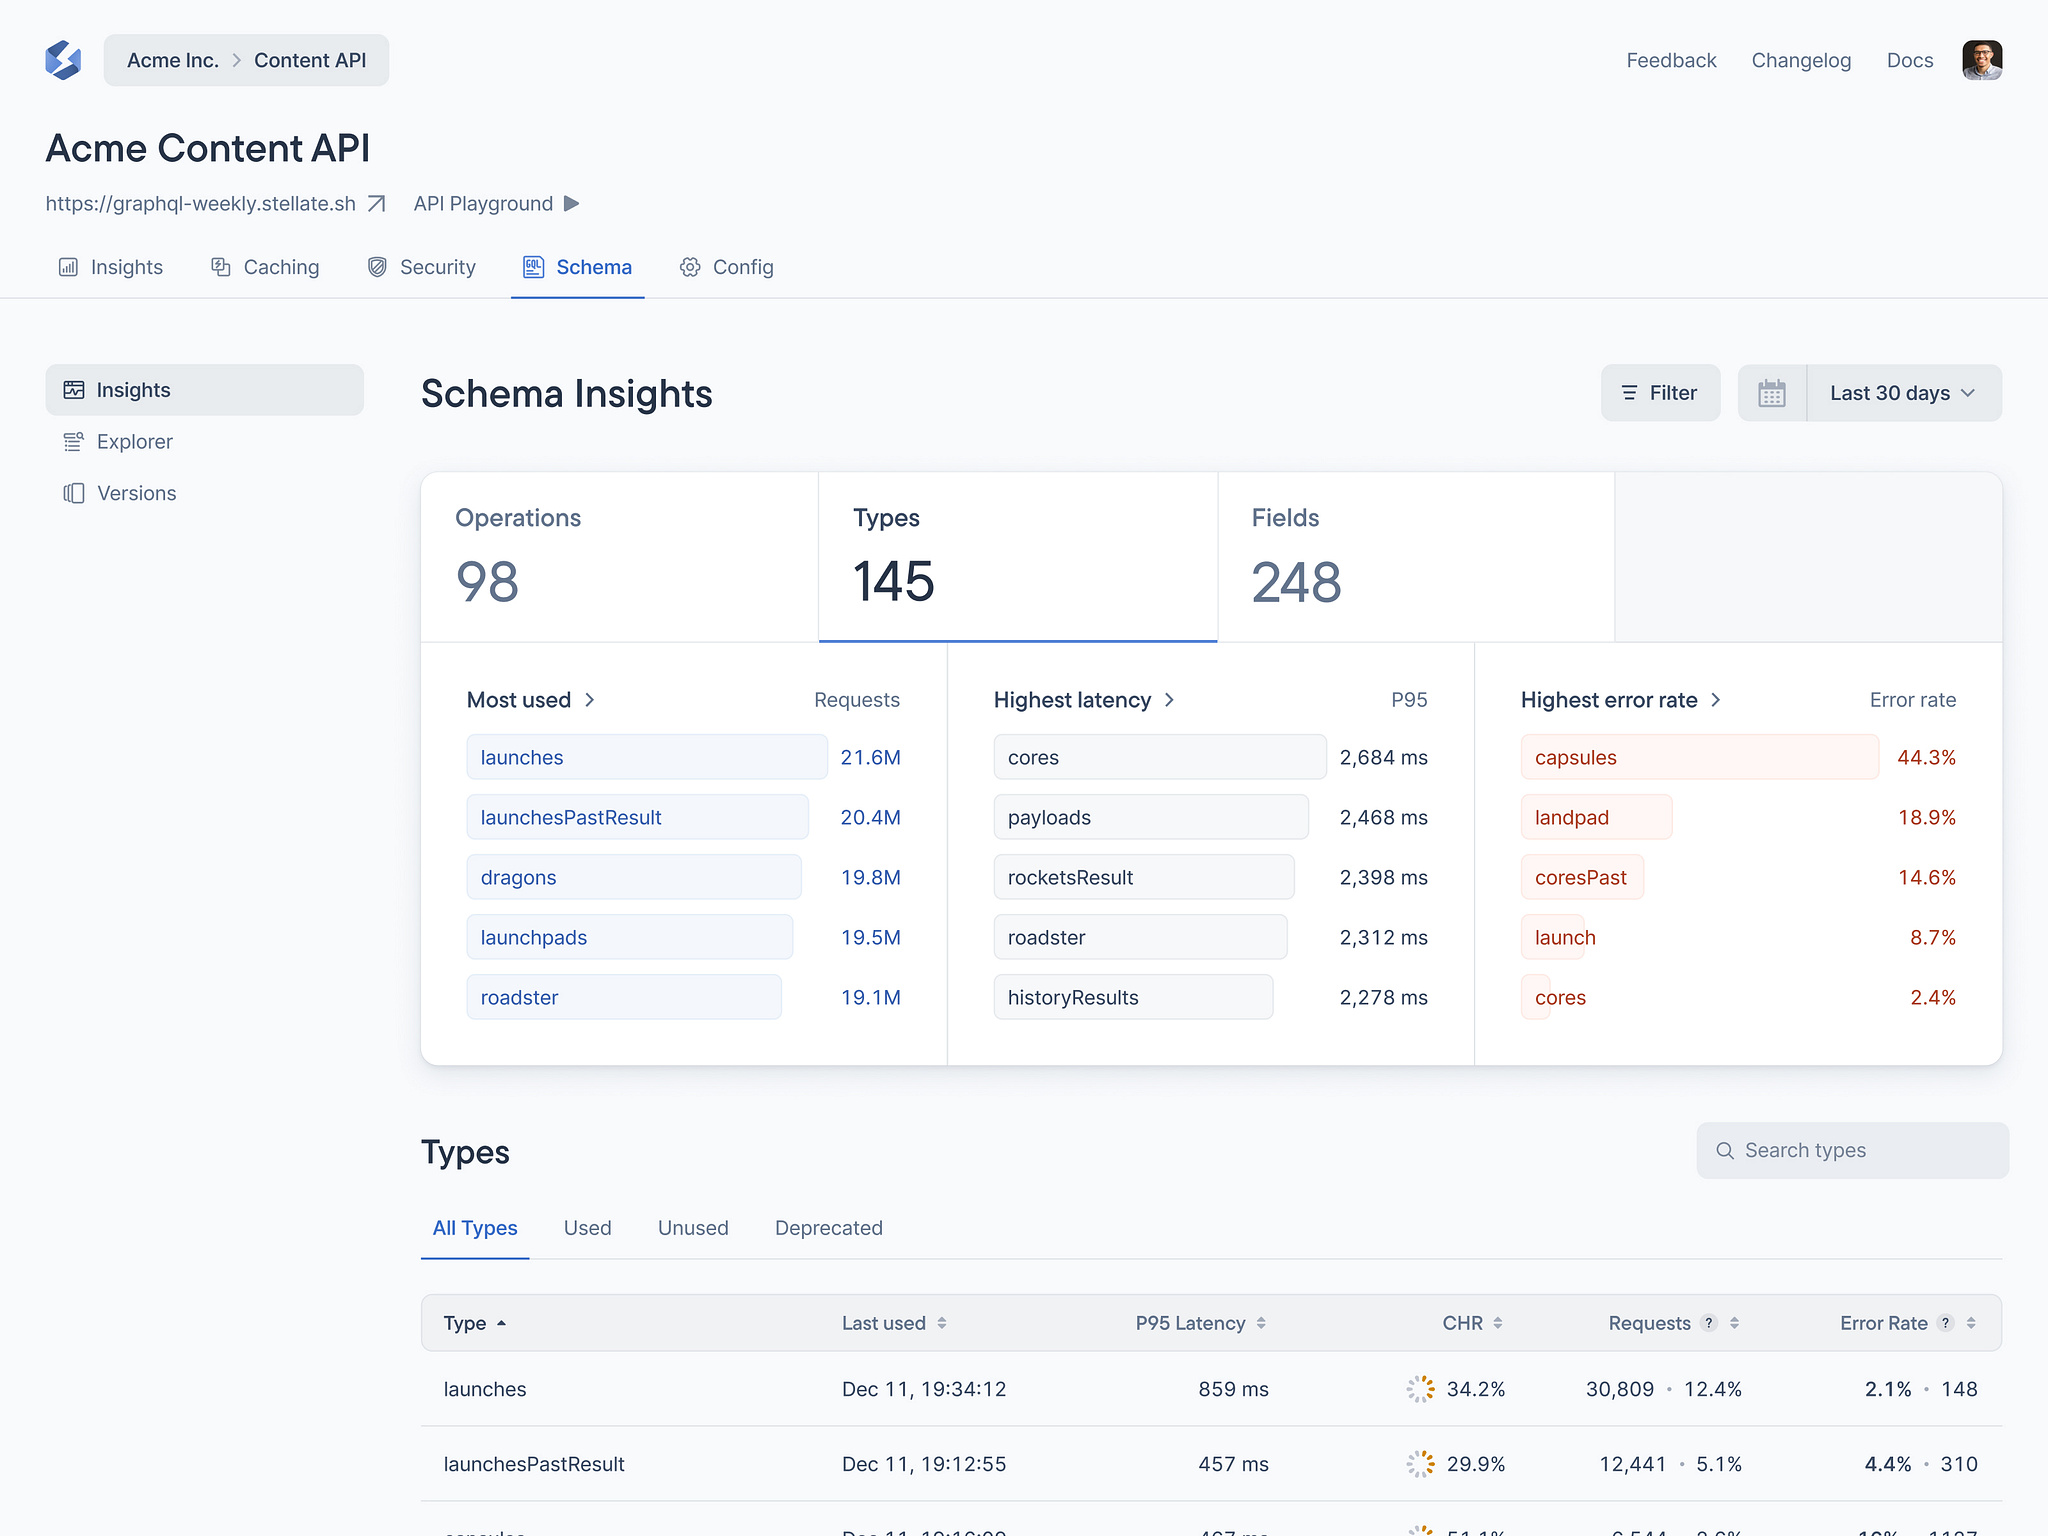Click the Acme Inc. breadcrumb

point(173,60)
